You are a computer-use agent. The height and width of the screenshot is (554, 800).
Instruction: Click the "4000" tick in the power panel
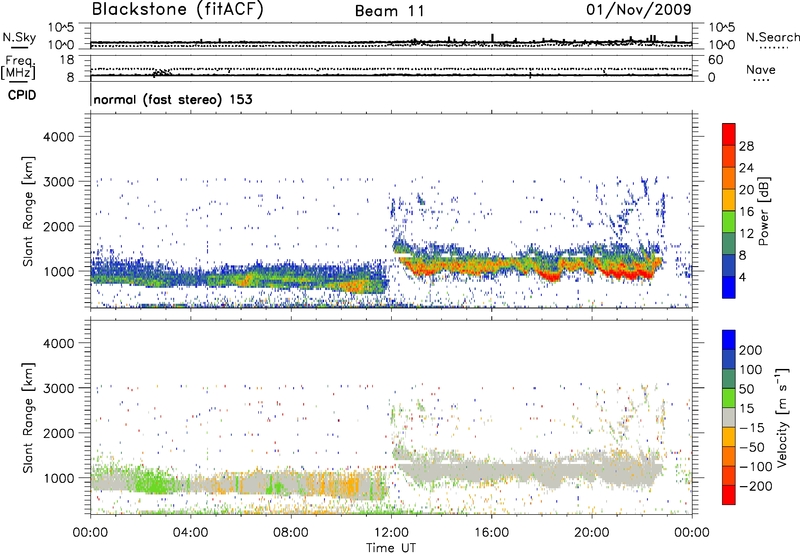pyautogui.click(x=58, y=137)
